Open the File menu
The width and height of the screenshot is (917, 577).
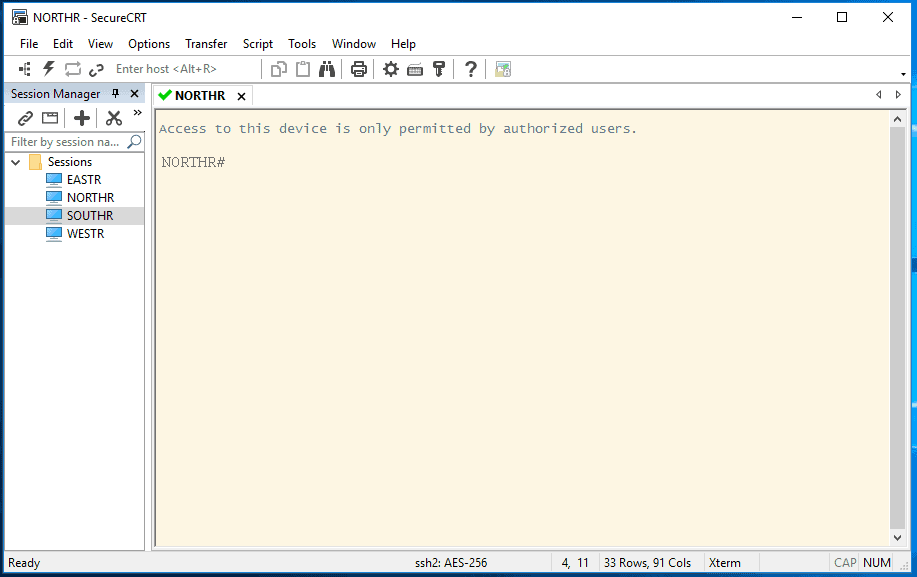click(29, 44)
